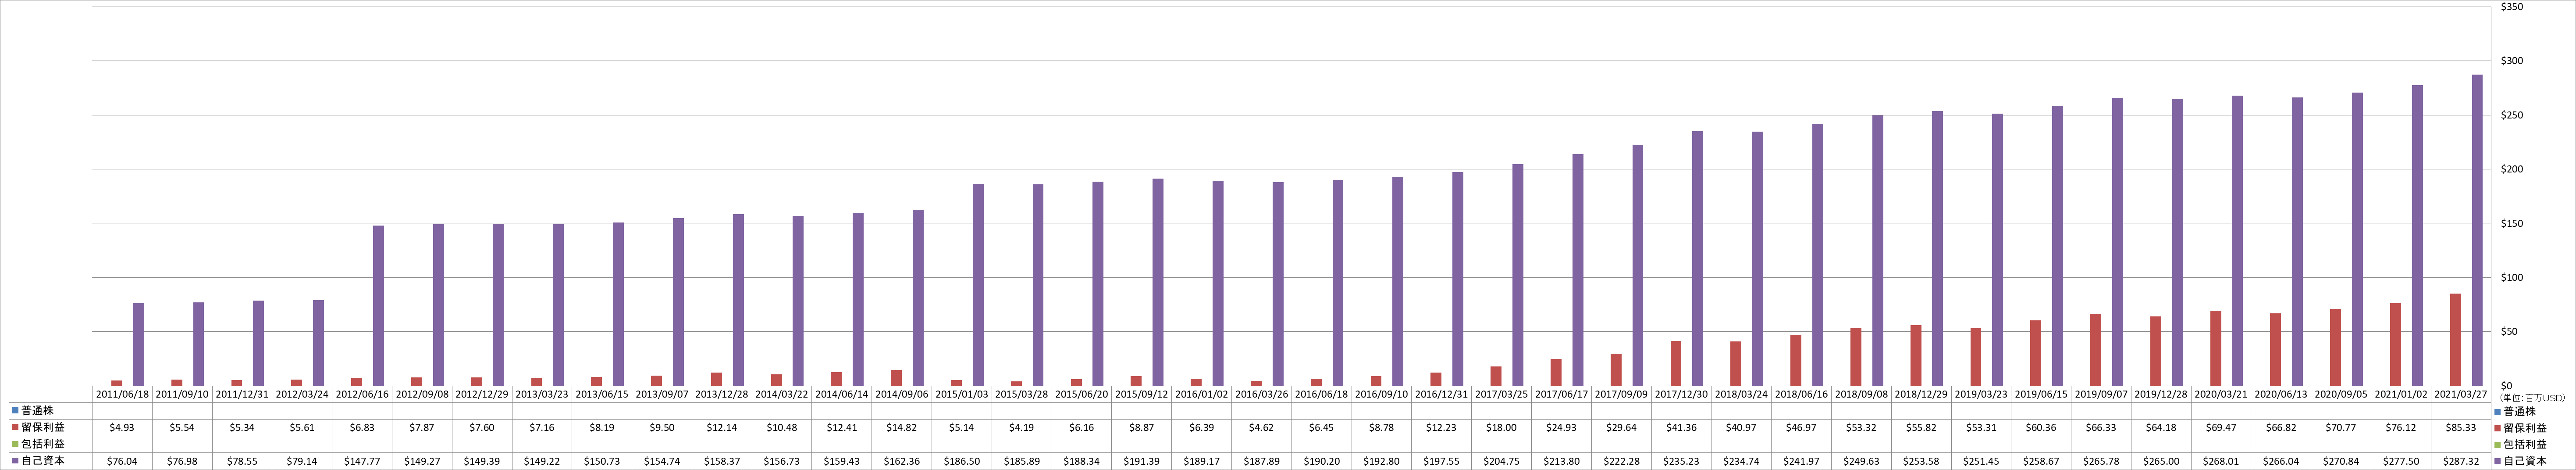Image resolution: width=2576 pixels, height=470 pixels.
Task: Select the $85.33 retained earnings cell
Action: (2461, 427)
